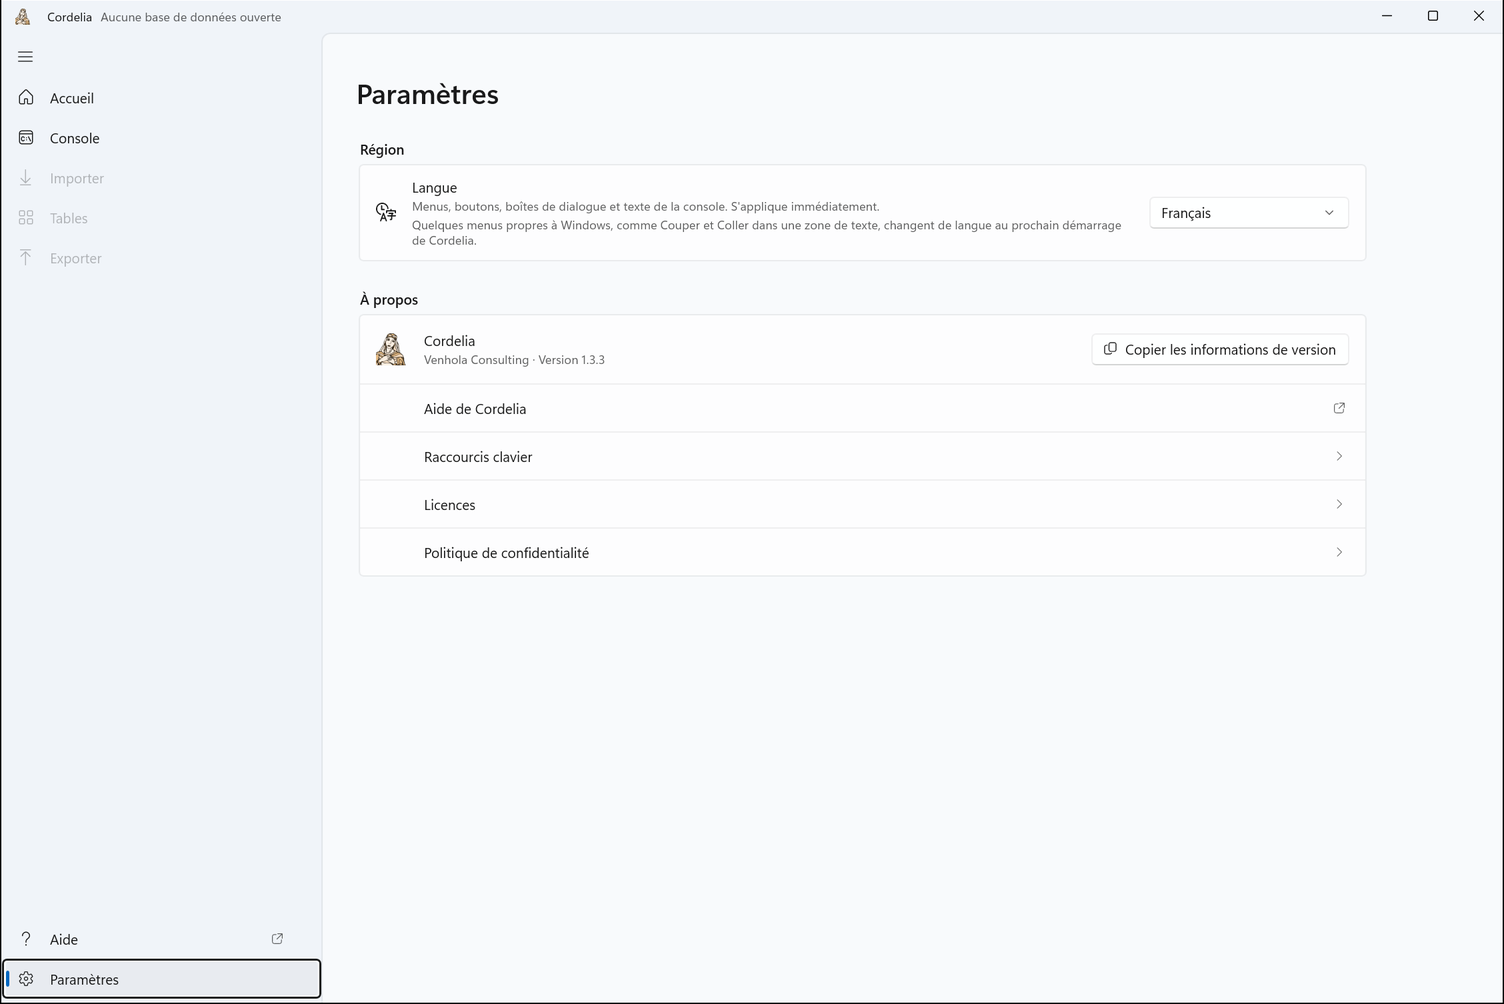Click the Paramètres page heading
The width and height of the screenshot is (1504, 1004).
tap(427, 94)
